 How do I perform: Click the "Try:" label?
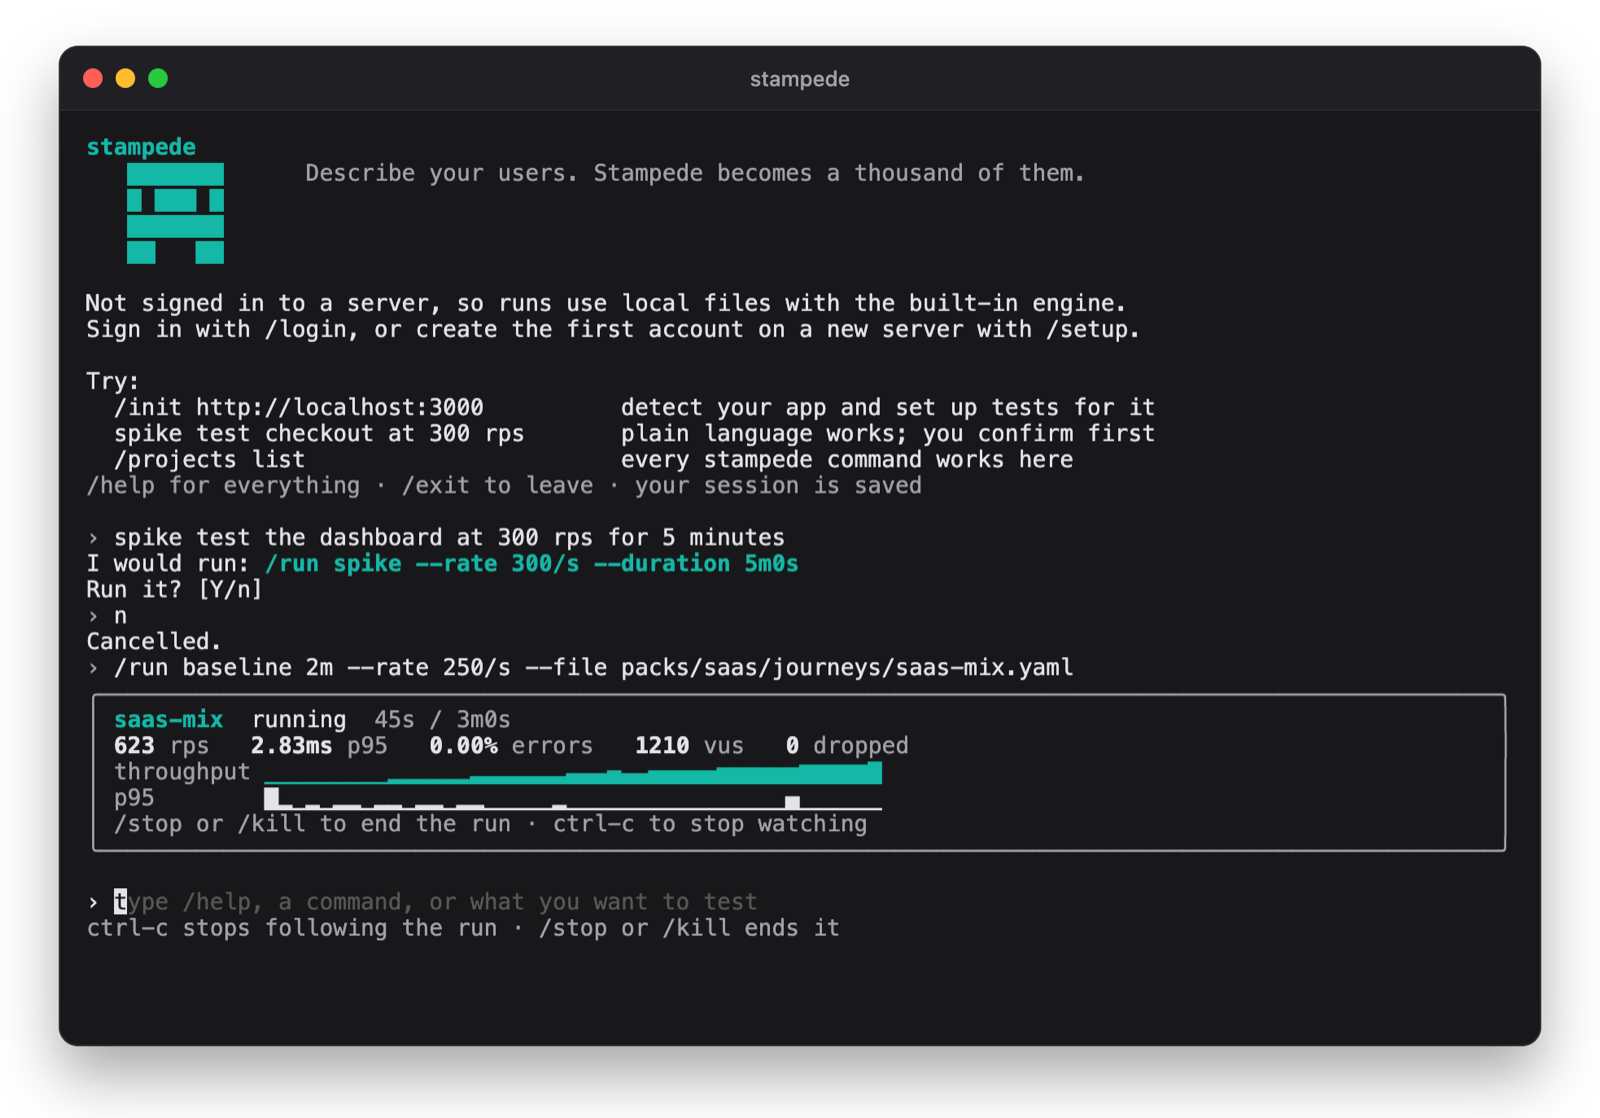[113, 382]
